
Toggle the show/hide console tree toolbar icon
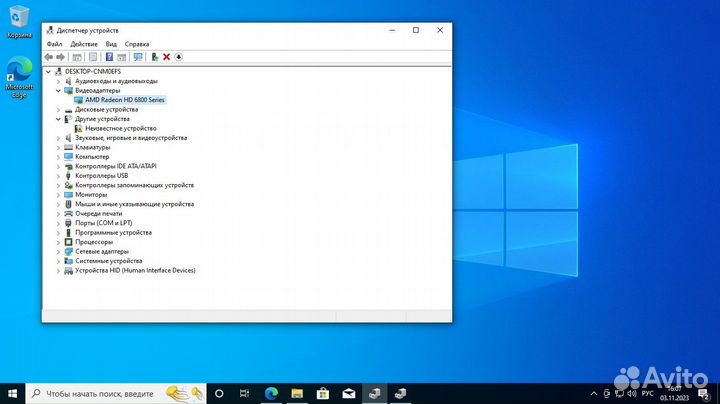[x=77, y=57]
